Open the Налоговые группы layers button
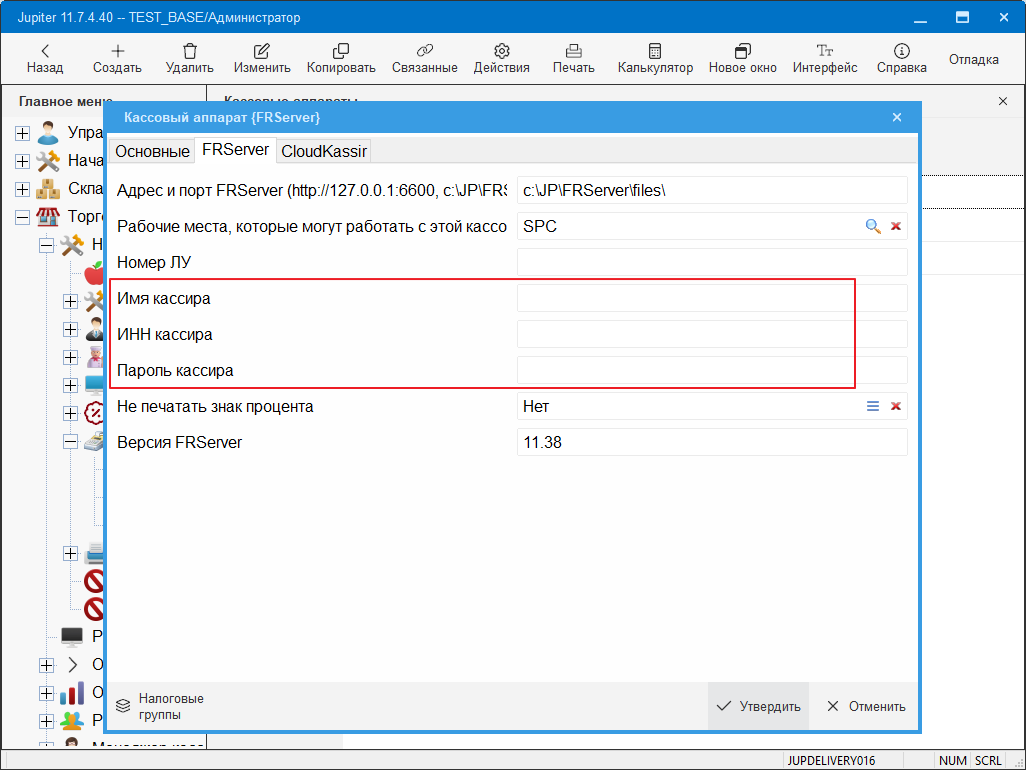This screenshot has width=1026, height=770. click(123, 706)
